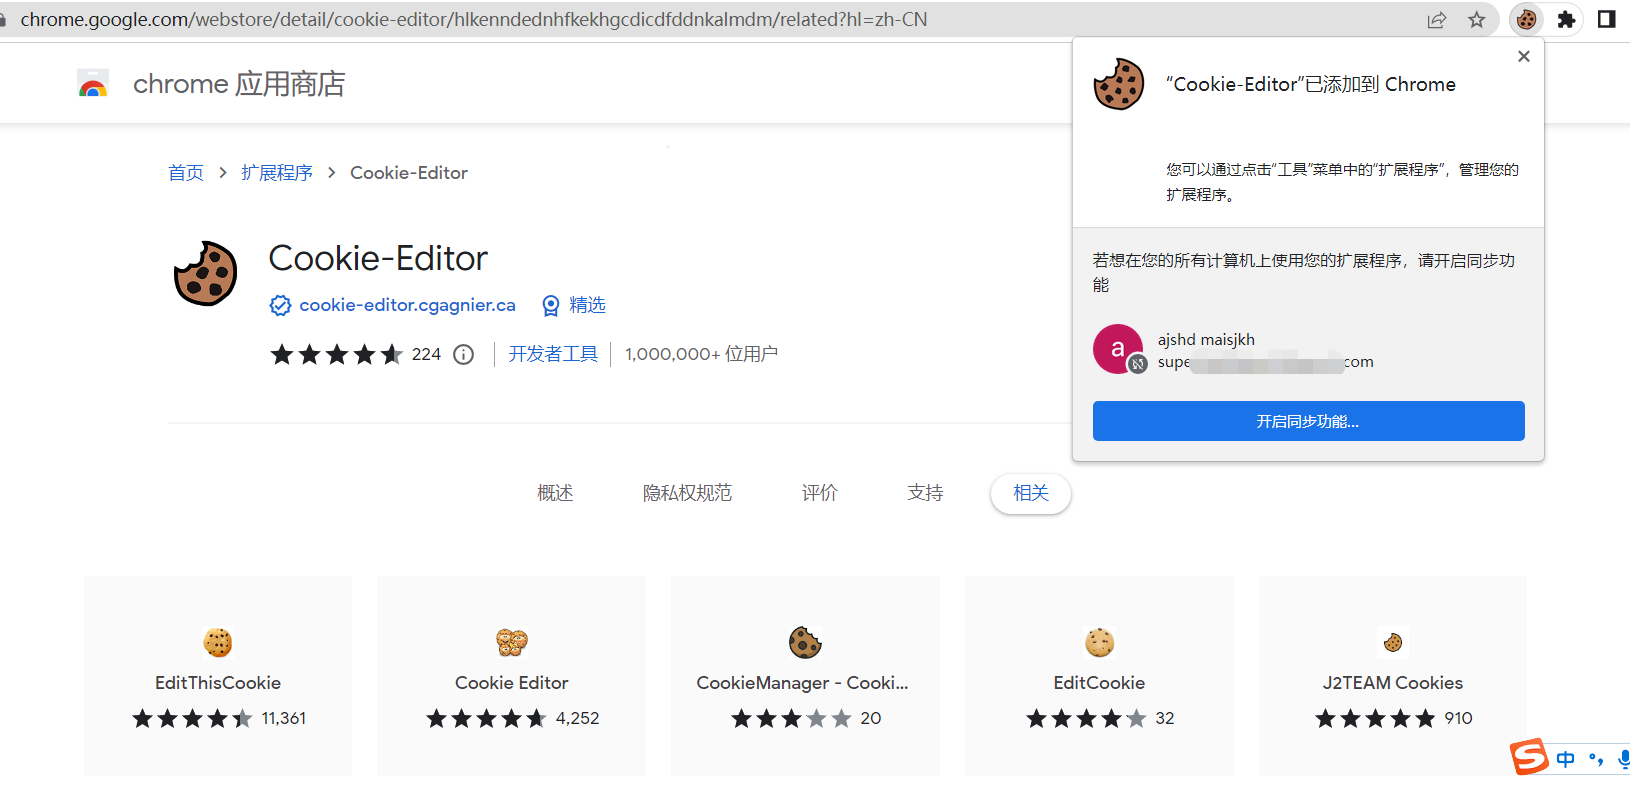Click the verified publisher badge icon
Image resolution: width=1630 pixels, height=790 pixels.
[281, 305]
